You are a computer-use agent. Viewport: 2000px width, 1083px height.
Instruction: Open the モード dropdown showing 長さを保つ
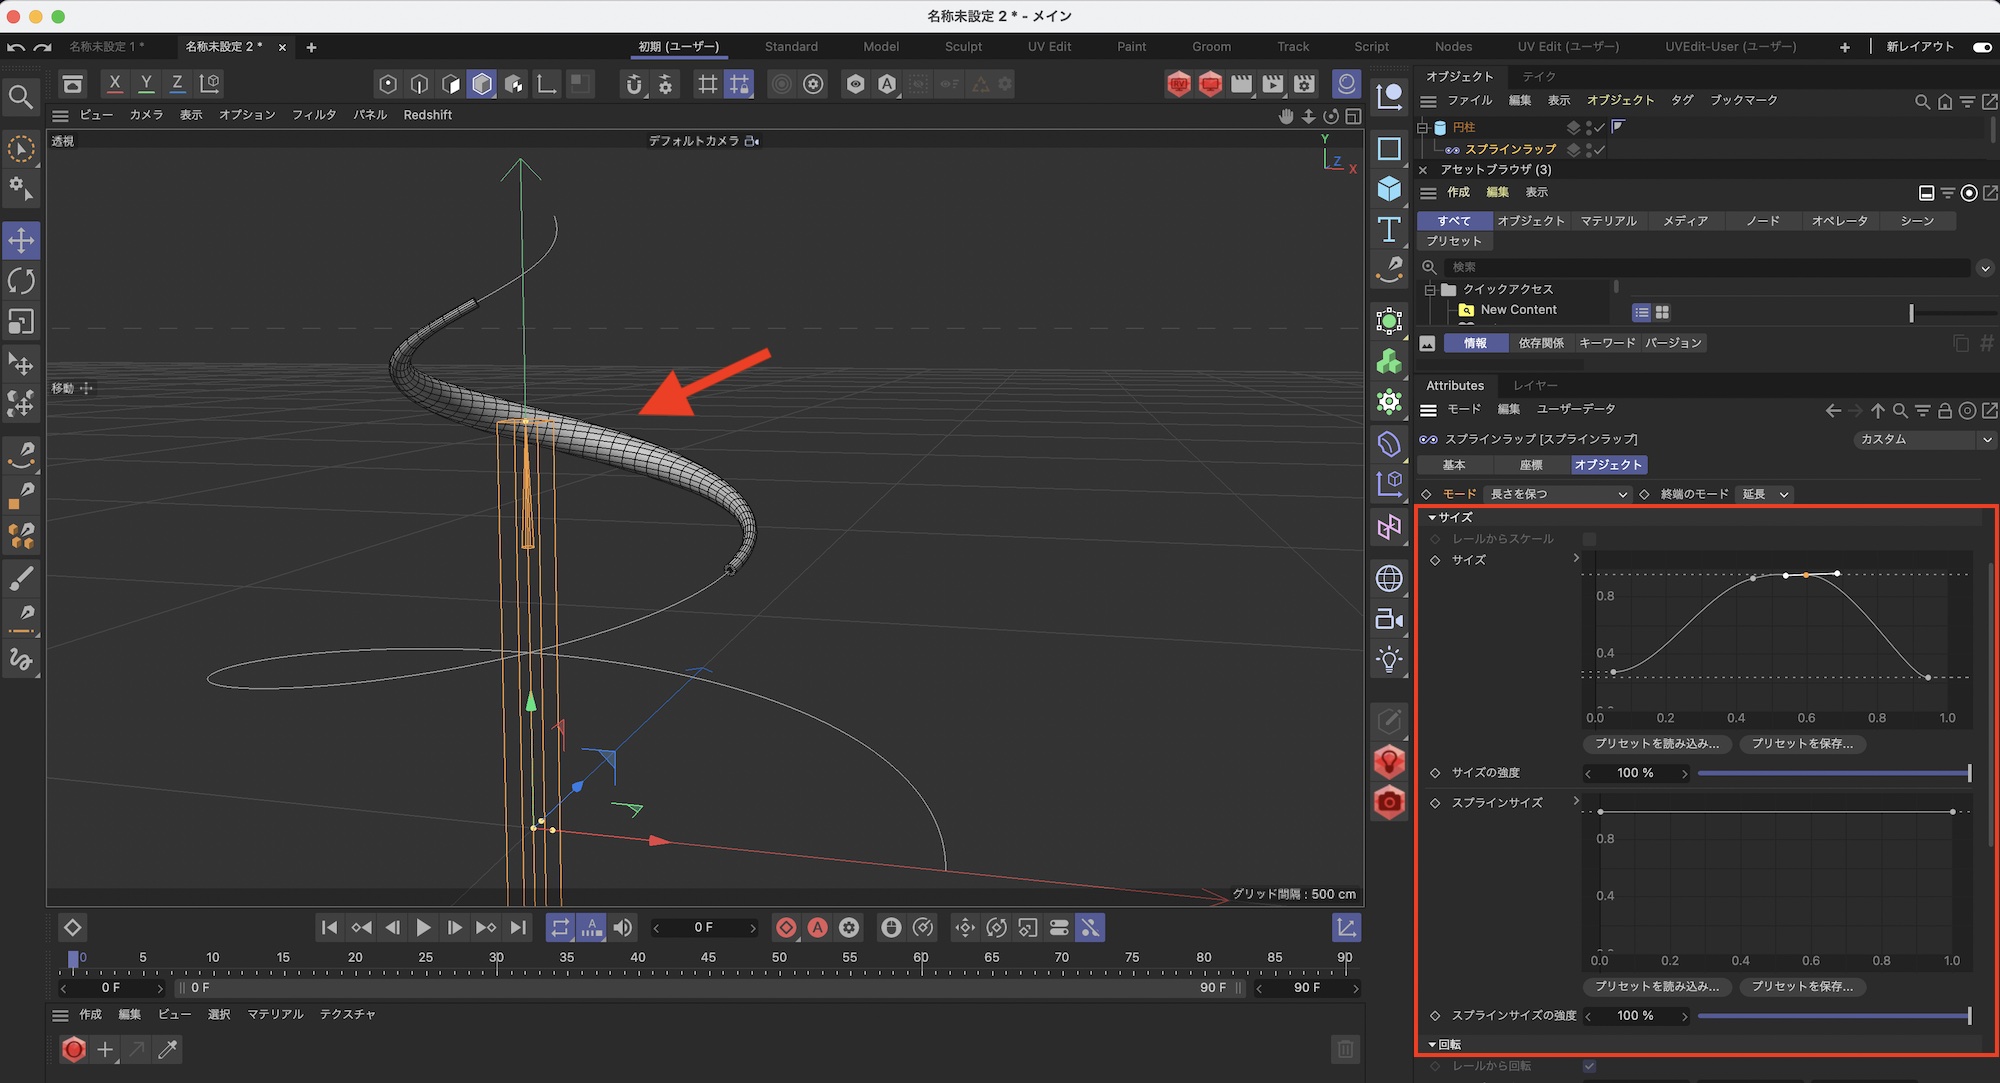pos(1557,494)
